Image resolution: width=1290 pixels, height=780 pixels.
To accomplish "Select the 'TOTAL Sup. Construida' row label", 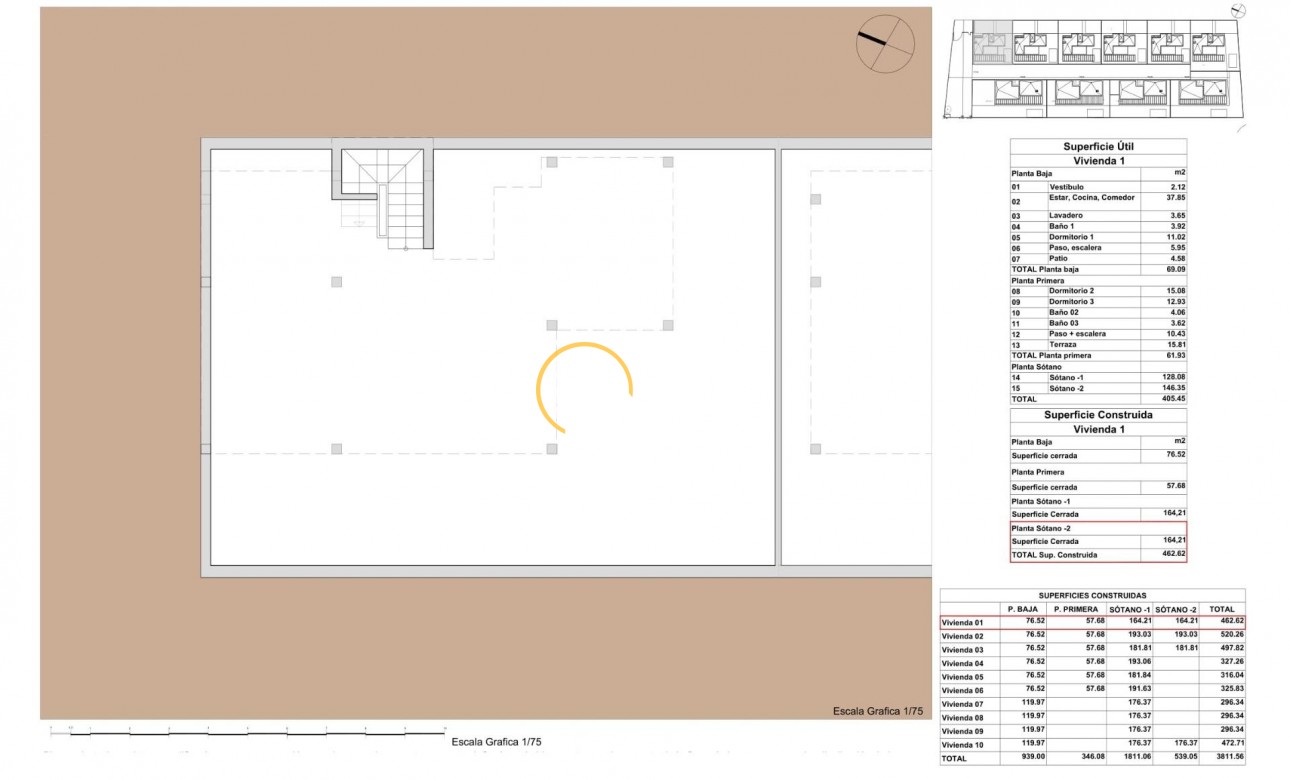I will coord(1054,555).
